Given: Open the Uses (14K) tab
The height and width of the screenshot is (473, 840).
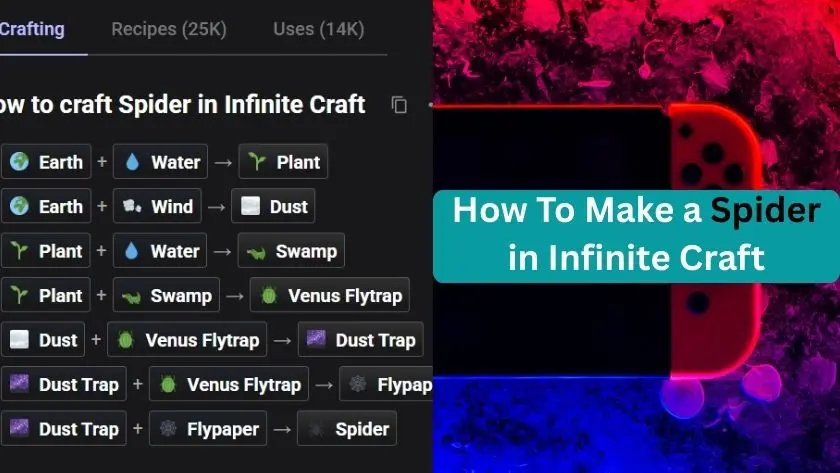Looking at the screenshot, I should point(319,29).
